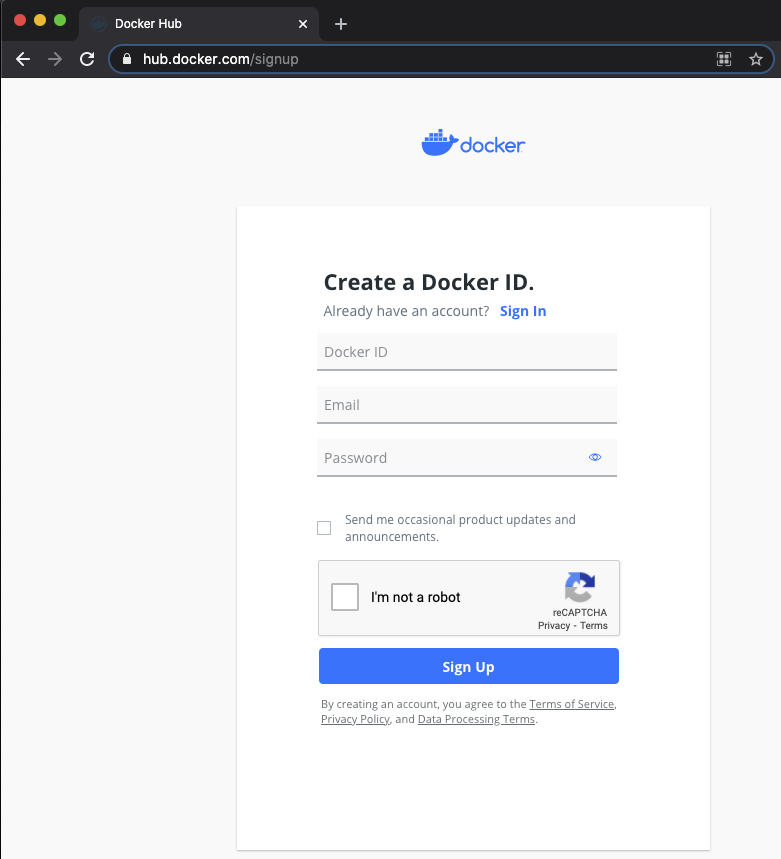Open the Terms of Service link
Image resolution: width=781 pixels, height=859 pixels.
pyautogui.click(x=571, y=704)
